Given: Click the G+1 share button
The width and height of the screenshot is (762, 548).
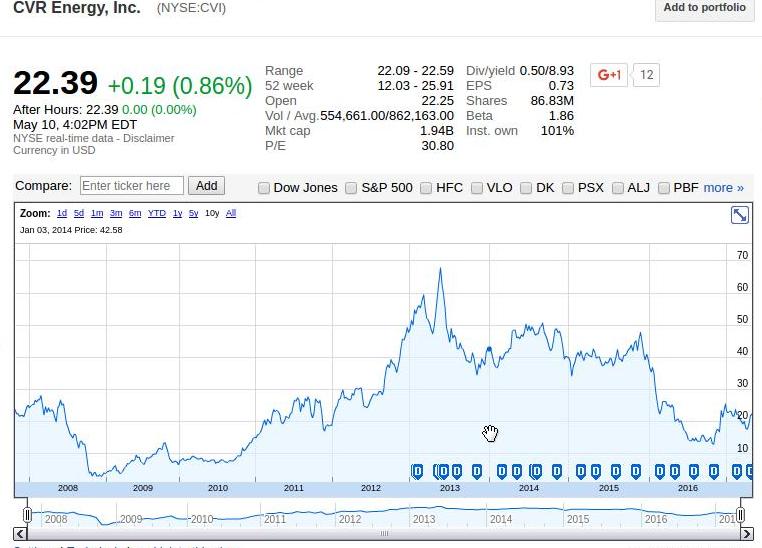Looking at the screenshot, I should pyautogui.click(x=609, y=75).
